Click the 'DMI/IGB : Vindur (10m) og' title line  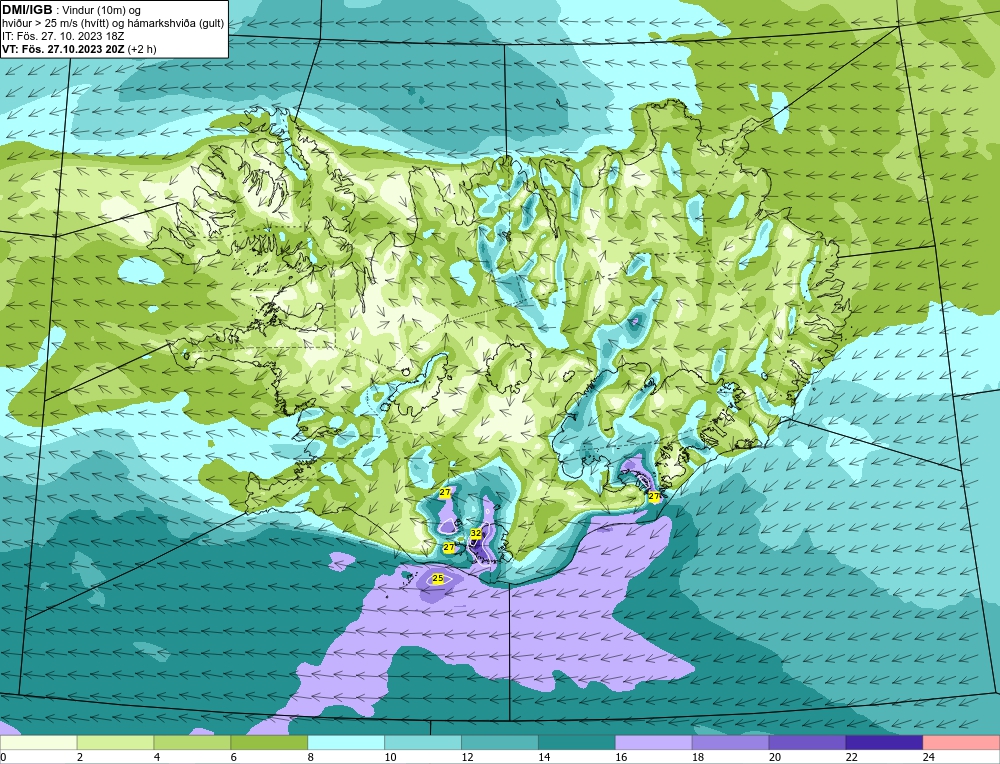click(x=71, y=10)
